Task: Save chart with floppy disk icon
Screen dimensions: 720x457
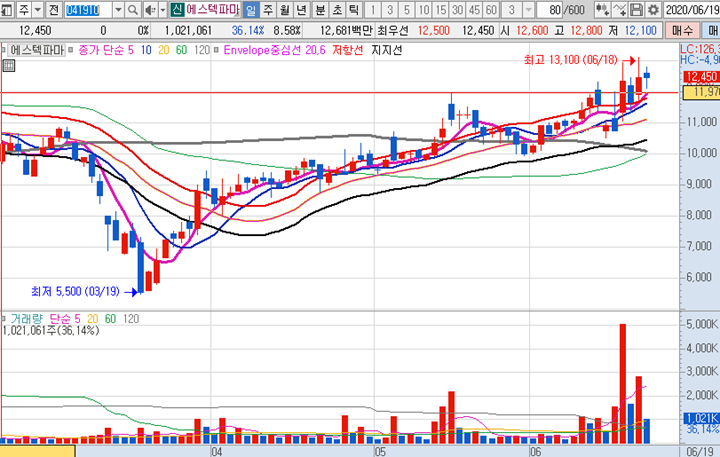Action: [x=636, y=9]
